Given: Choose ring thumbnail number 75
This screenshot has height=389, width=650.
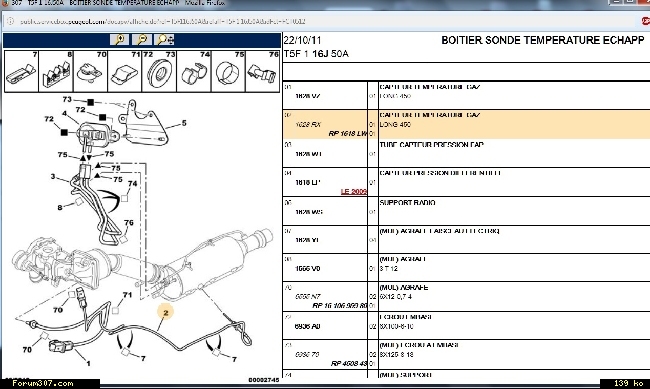Looking at the screenshot, I should click(228, 71).
